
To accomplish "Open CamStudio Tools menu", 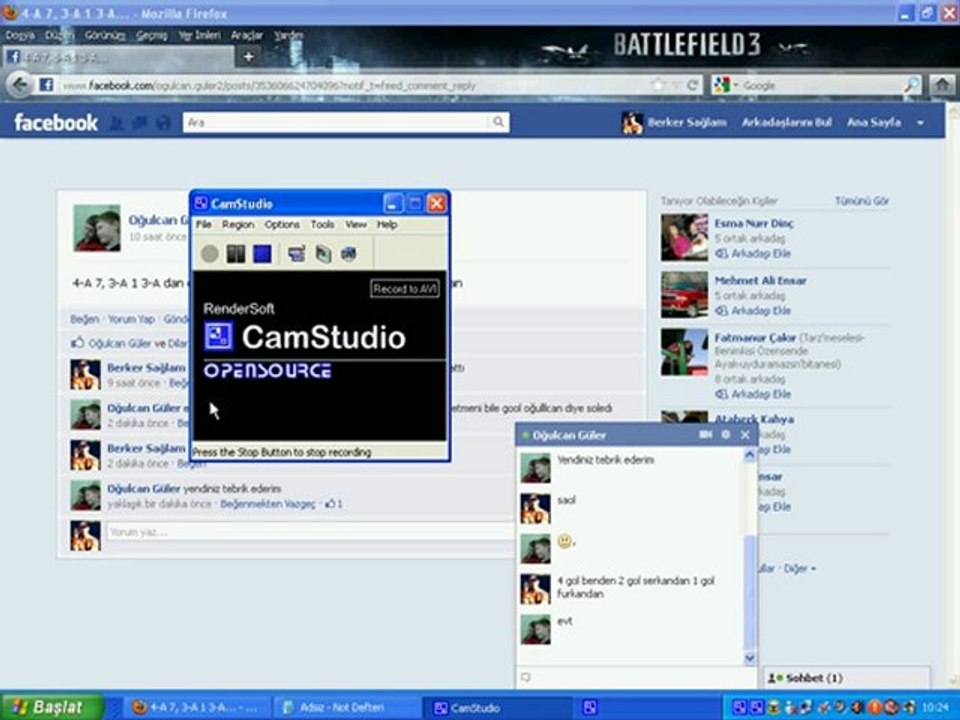I will coord(323,225).
